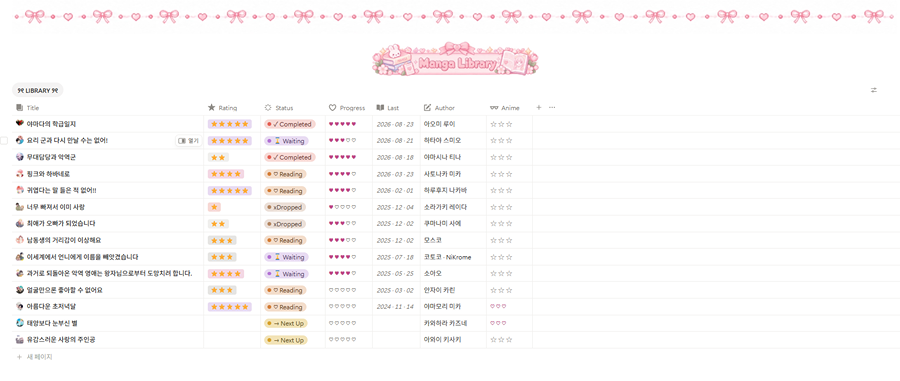Image resolution: width=900 pixels, height=381 pixels.
Task: Click the page icon of 야마다의 학급일지
Action: pyautogui.click(x=20, y=124)
